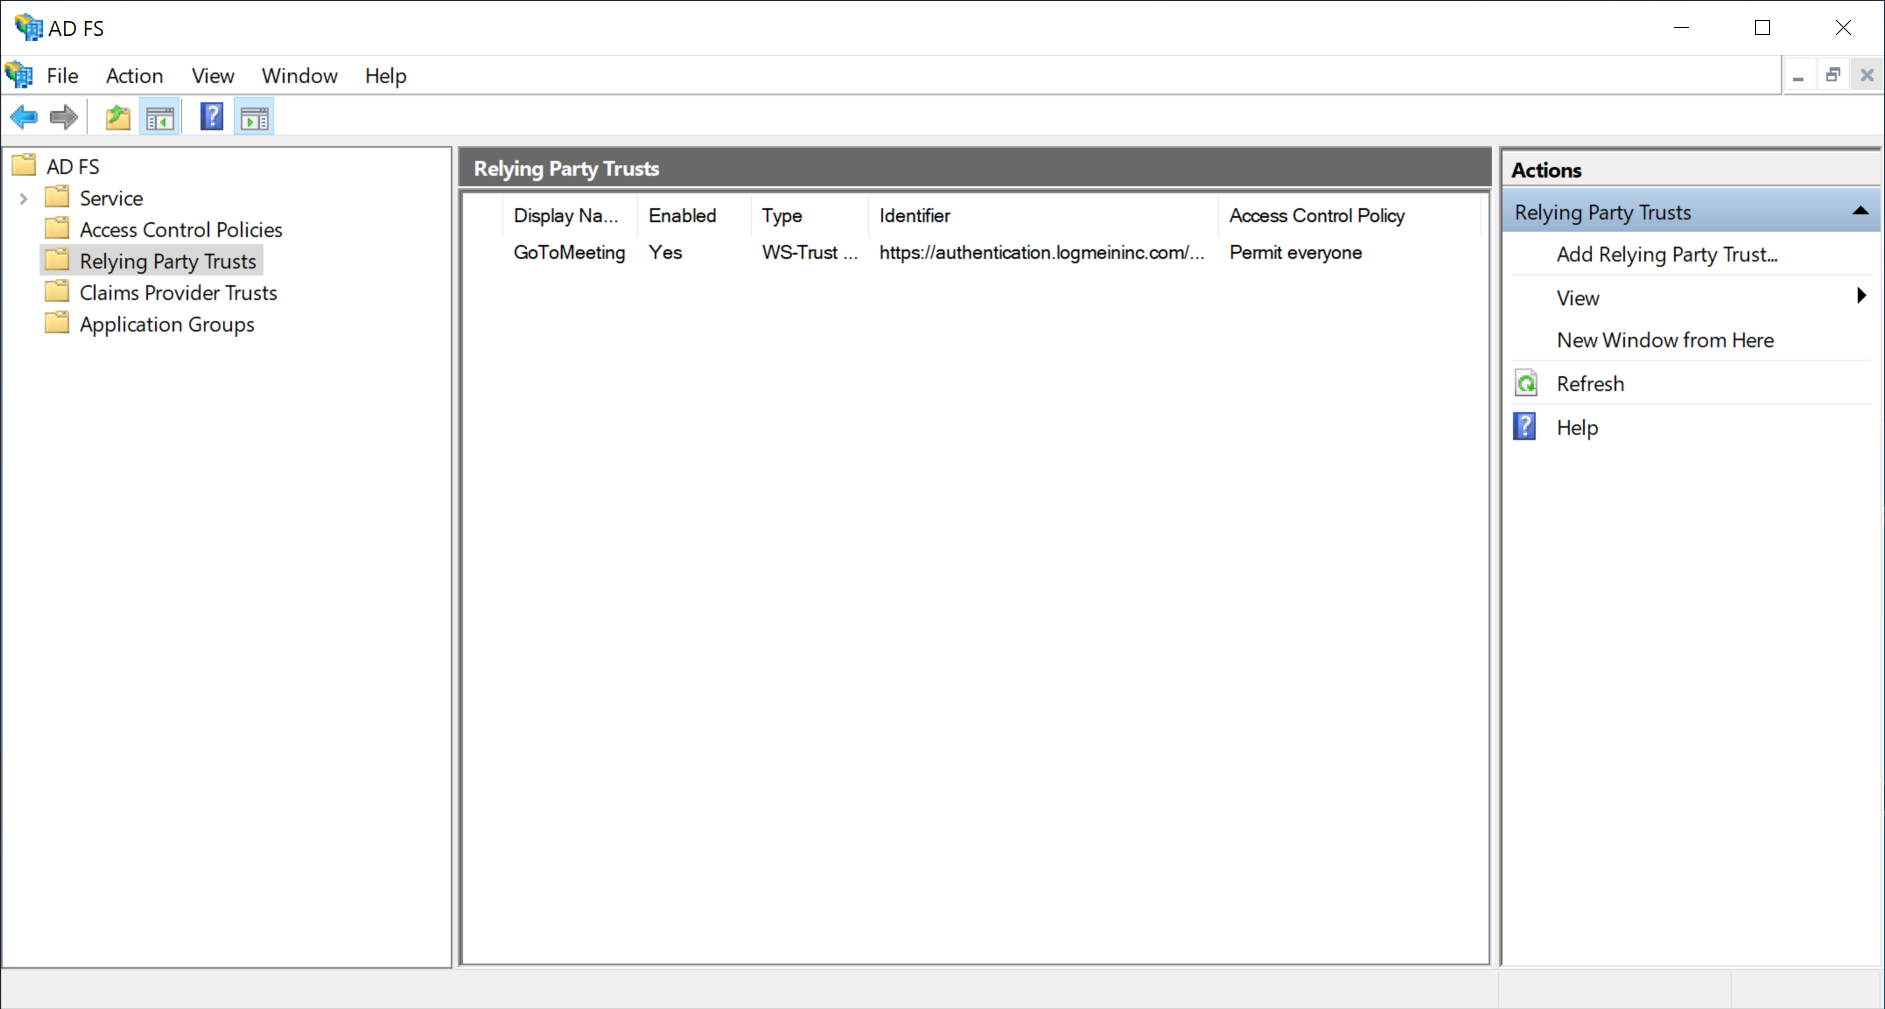Select Access Control Policies in tree
Image resolution: width=1885 pixels, height=1009 pixels.
pos(180,230)
